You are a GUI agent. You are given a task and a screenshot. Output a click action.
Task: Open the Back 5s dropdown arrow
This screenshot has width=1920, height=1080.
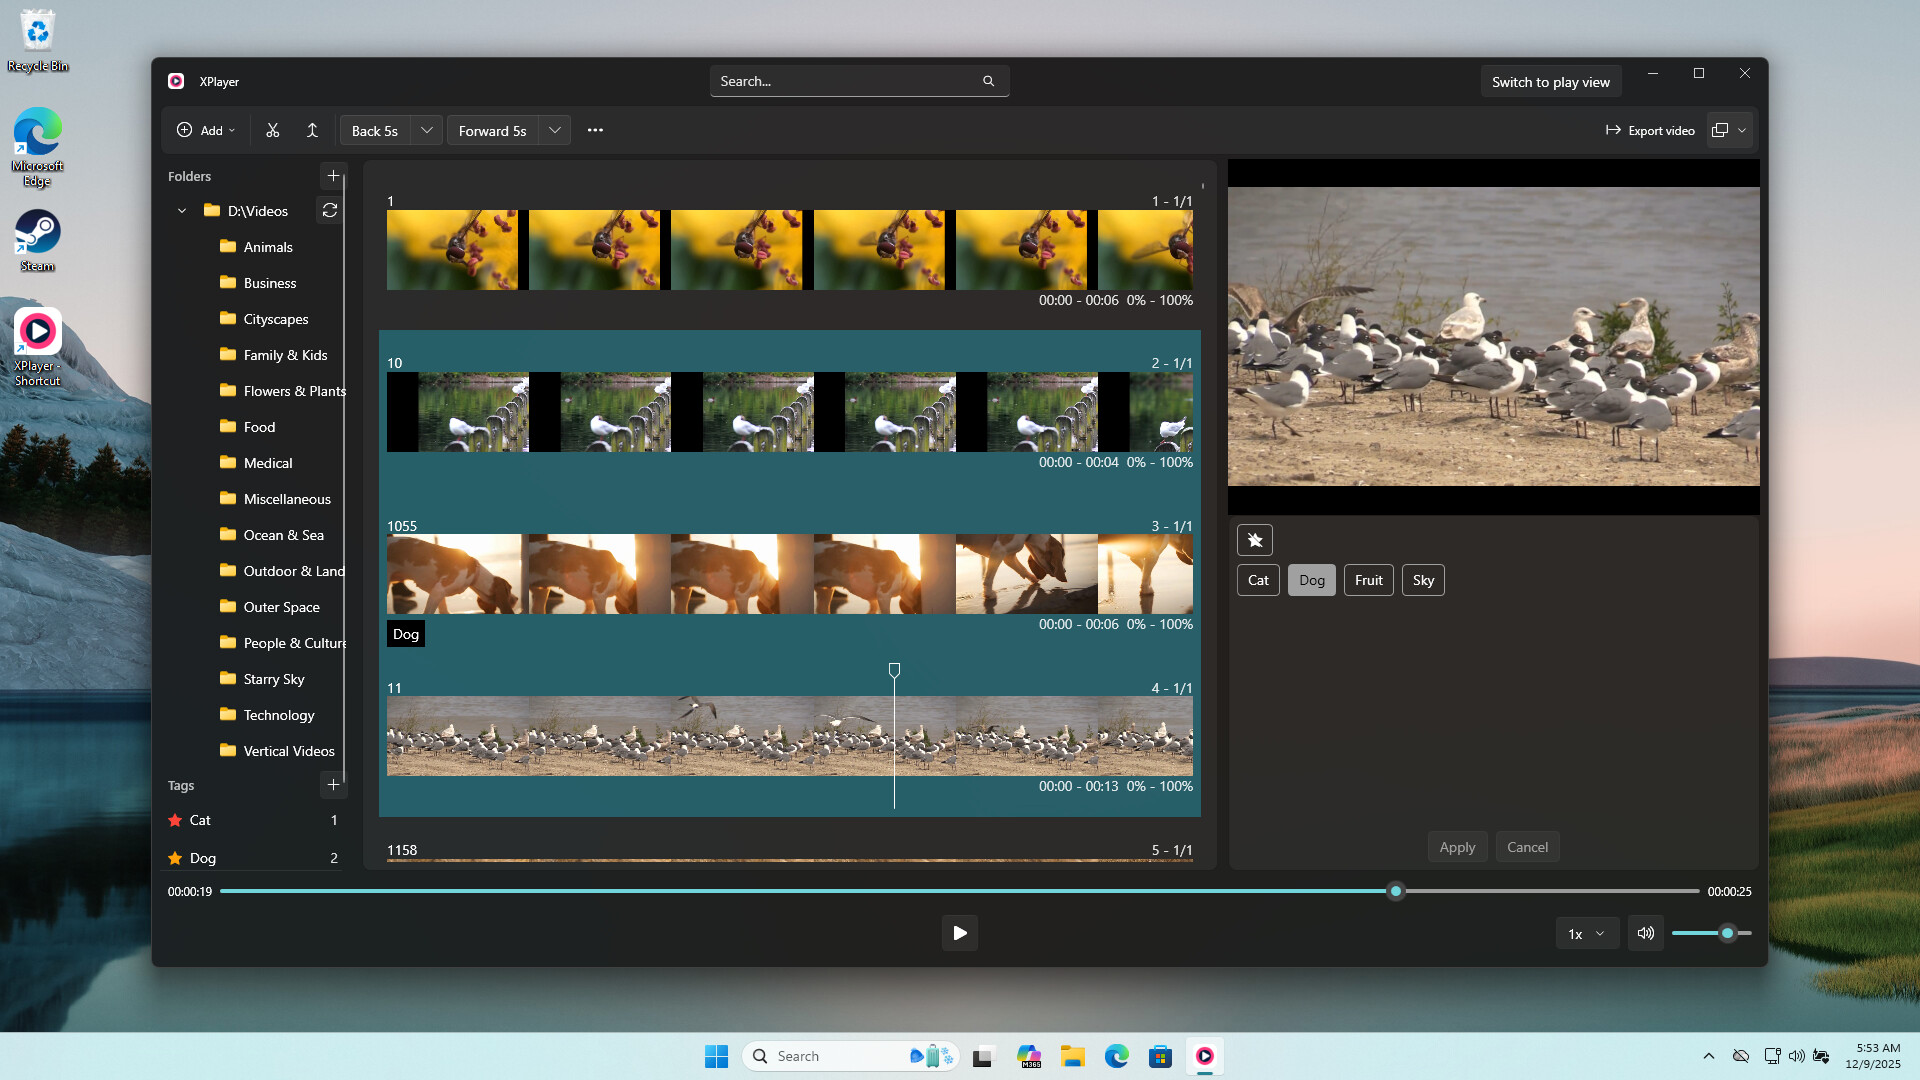(x=427, y=130)
